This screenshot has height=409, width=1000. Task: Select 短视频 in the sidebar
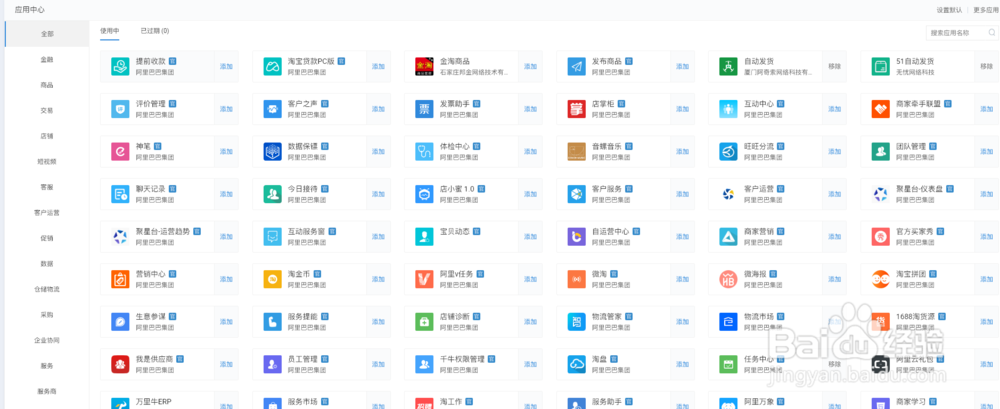(47, 161)
